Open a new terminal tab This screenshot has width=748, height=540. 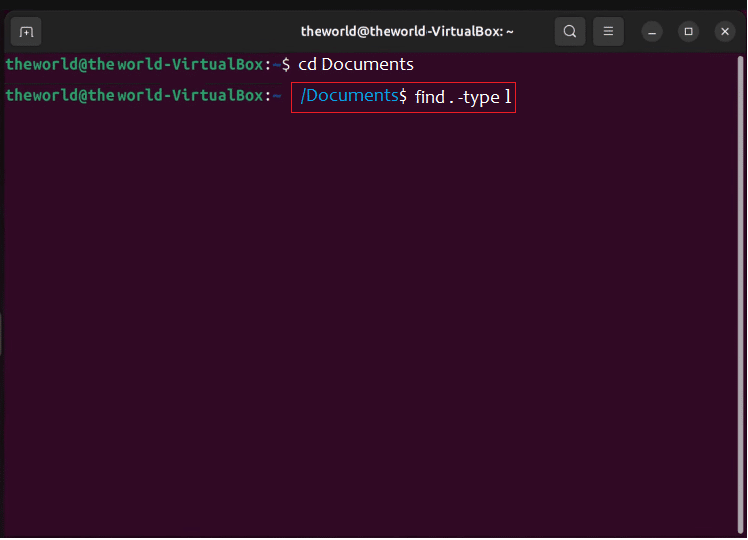(x=26, y=32)
